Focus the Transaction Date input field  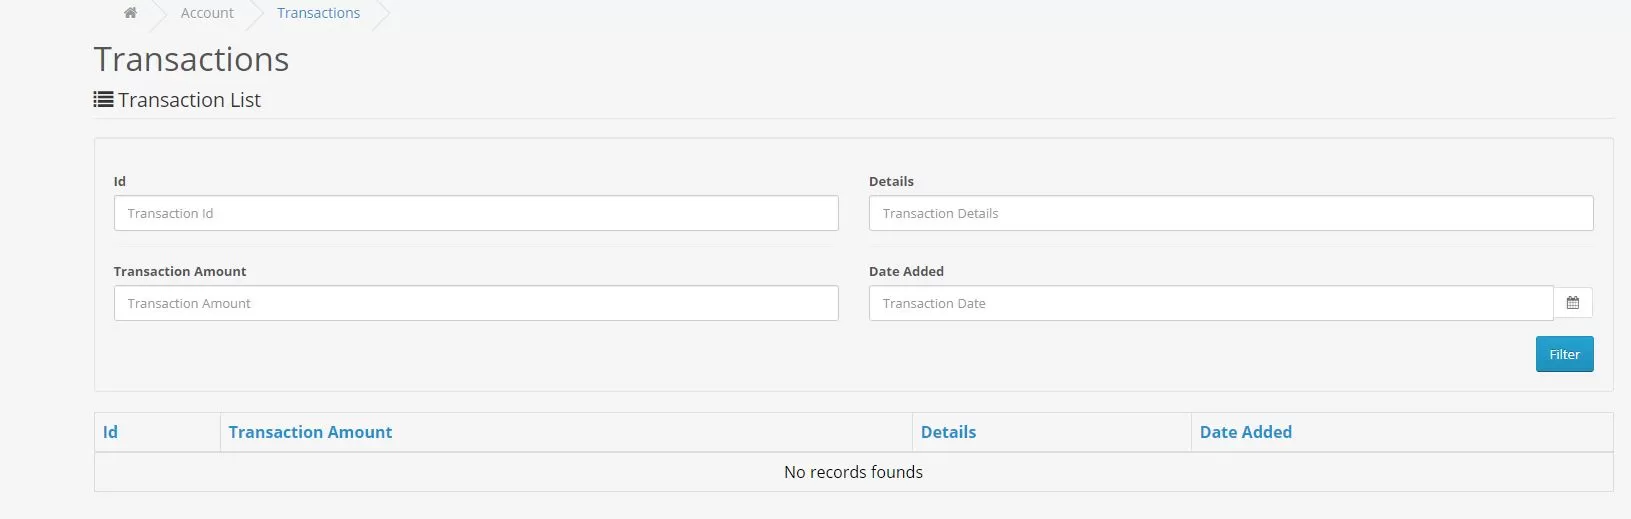[1211, 303]
